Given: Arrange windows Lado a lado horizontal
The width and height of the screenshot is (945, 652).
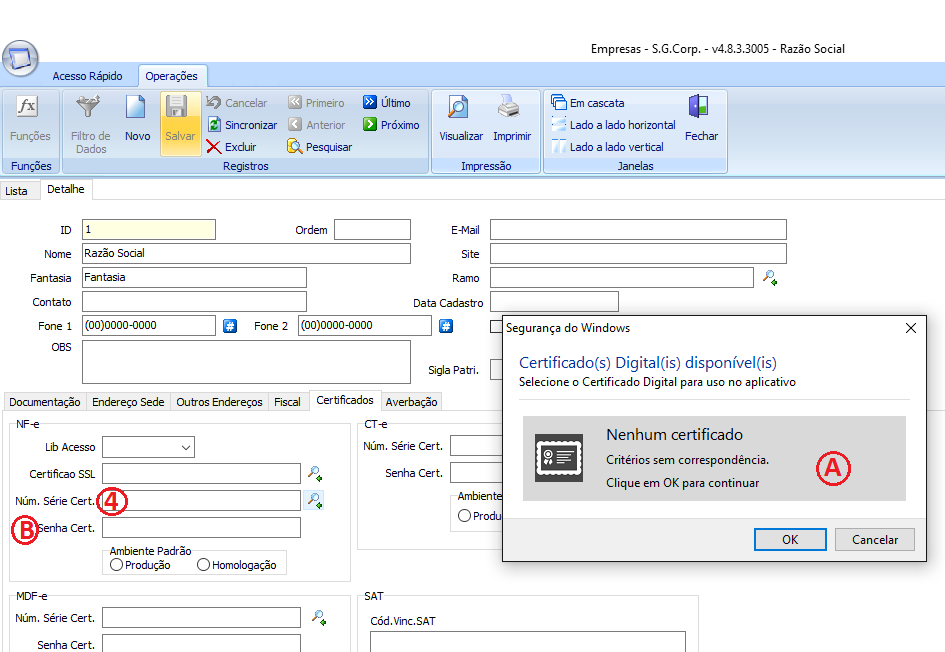Looking at the screenshot, I should (x=614, y=125).
